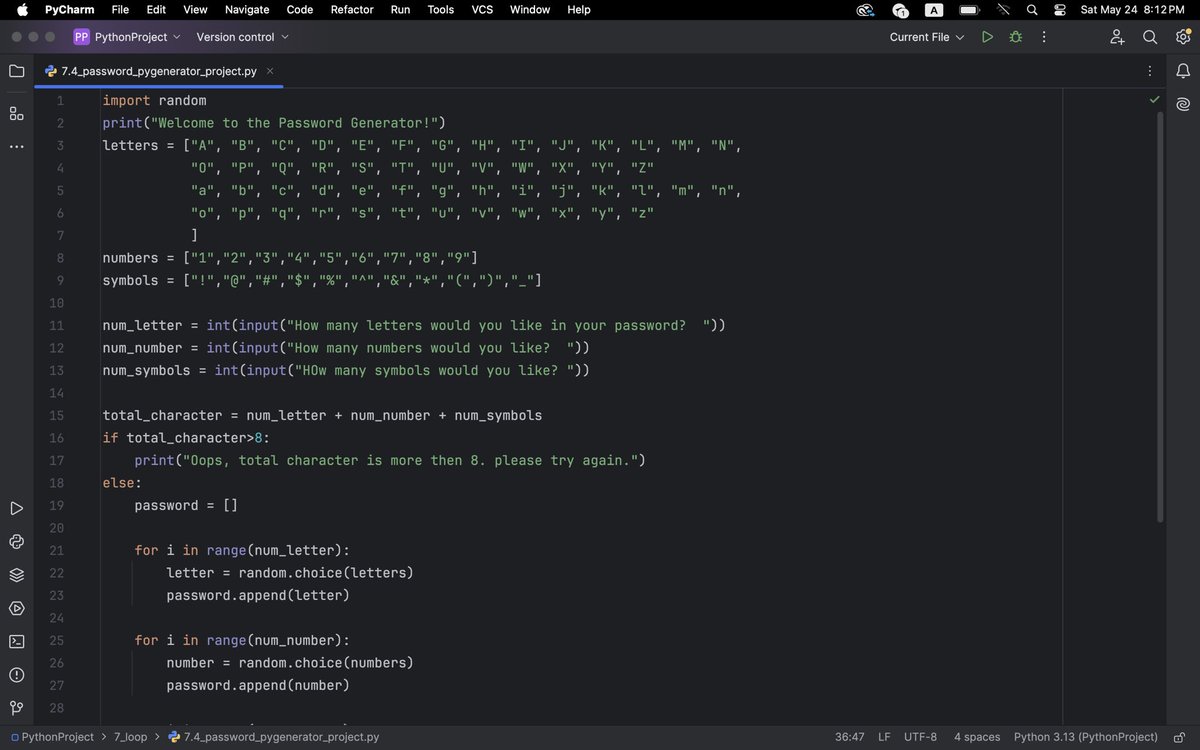1200x750 pixels.
Task: Open editor tab options vertical ellipsis
Action: point(1149,71)
